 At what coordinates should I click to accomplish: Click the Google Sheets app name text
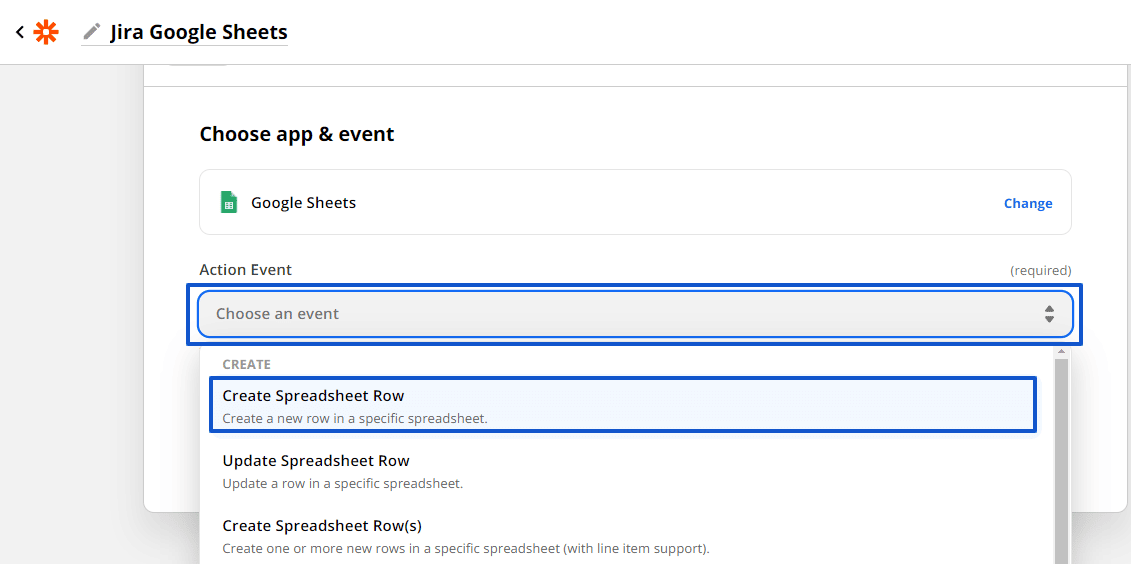(x=304, y=203)
